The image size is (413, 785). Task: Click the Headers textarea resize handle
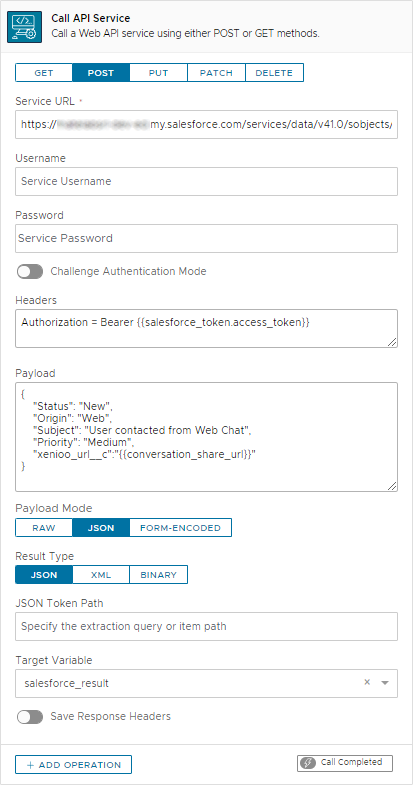(x=392, y=342)
